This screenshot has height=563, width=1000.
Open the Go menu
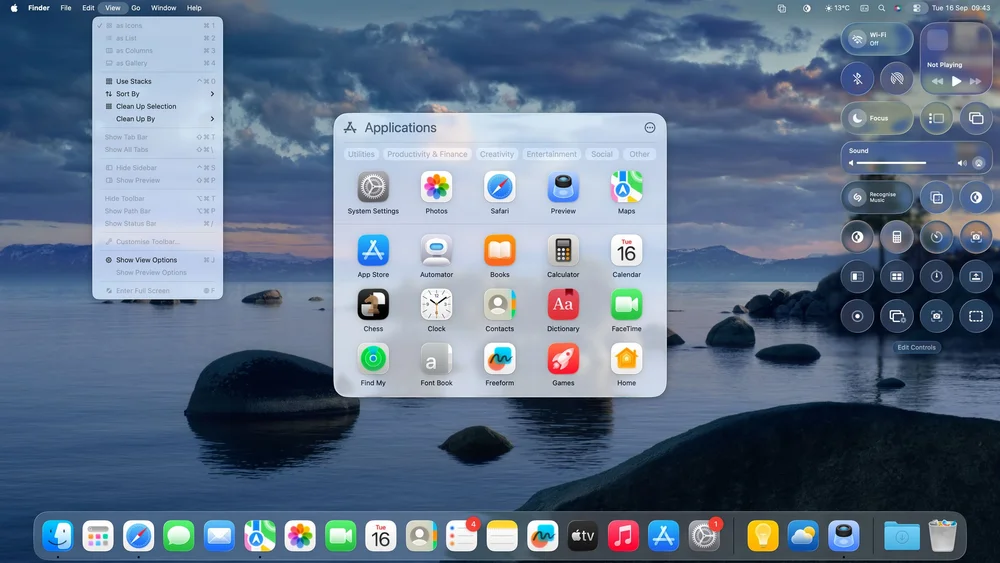click(136, 8)
